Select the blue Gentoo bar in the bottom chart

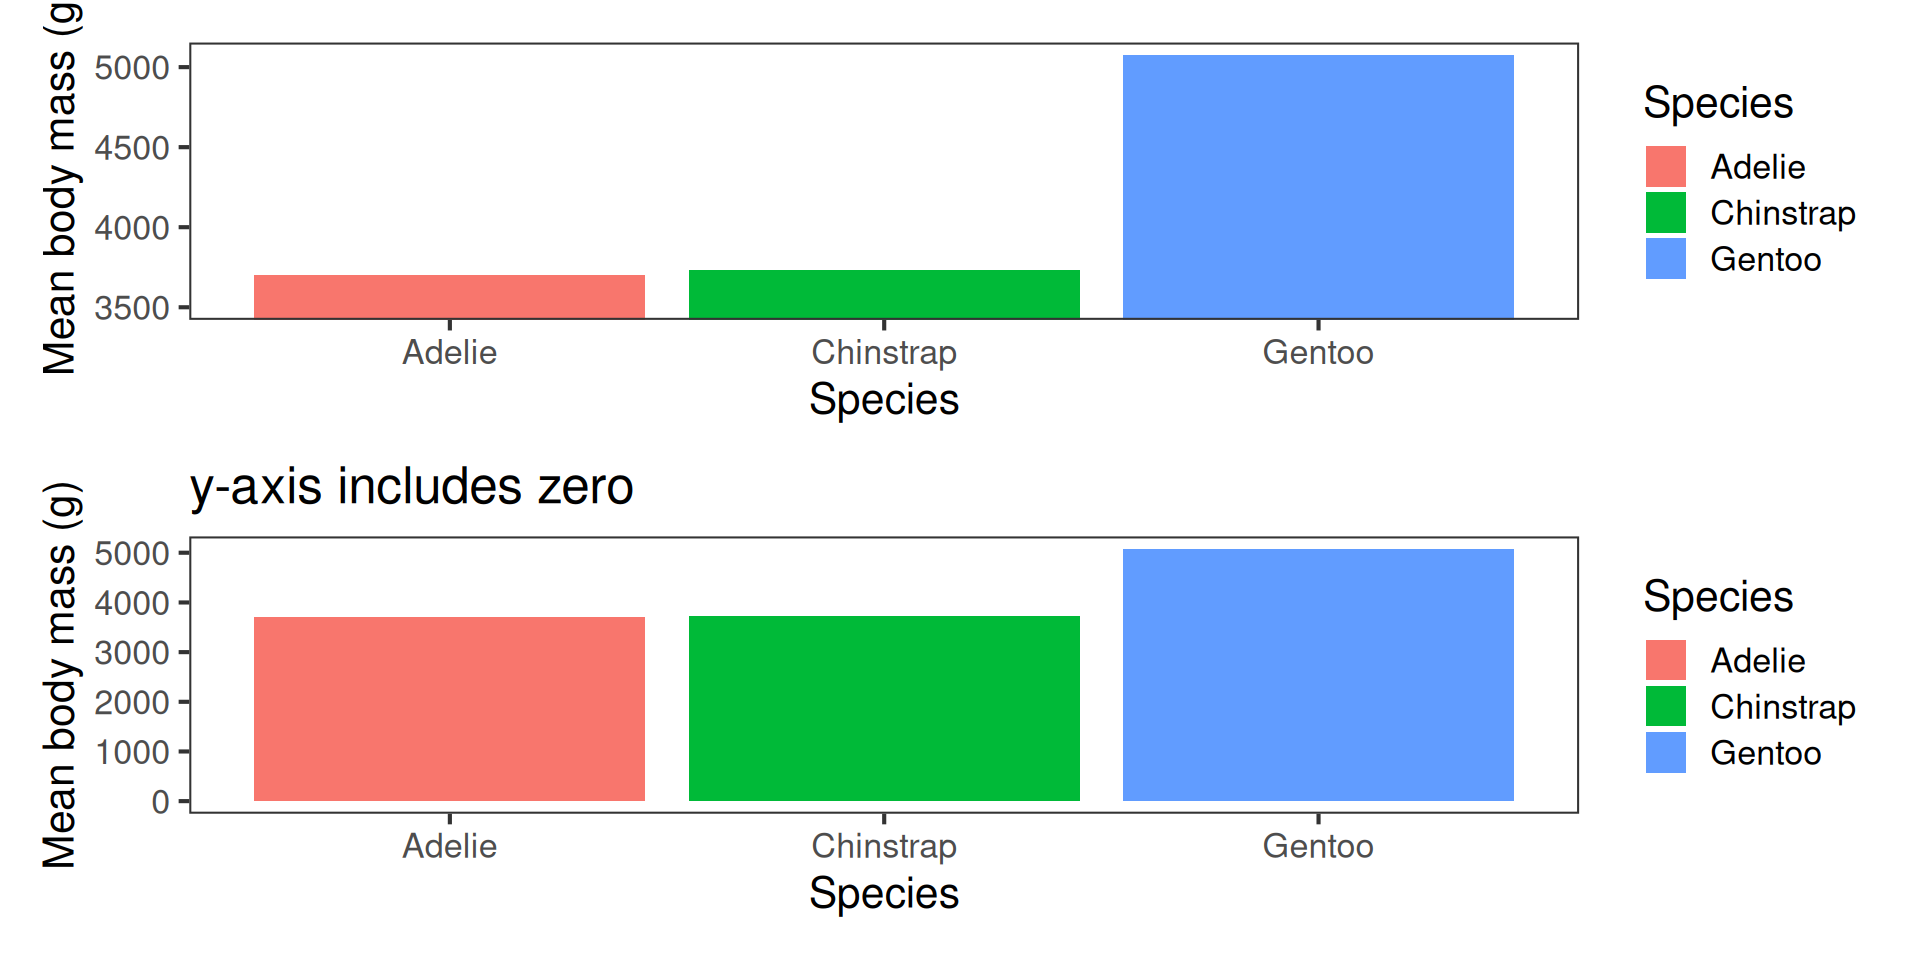tap(1318, 675)
